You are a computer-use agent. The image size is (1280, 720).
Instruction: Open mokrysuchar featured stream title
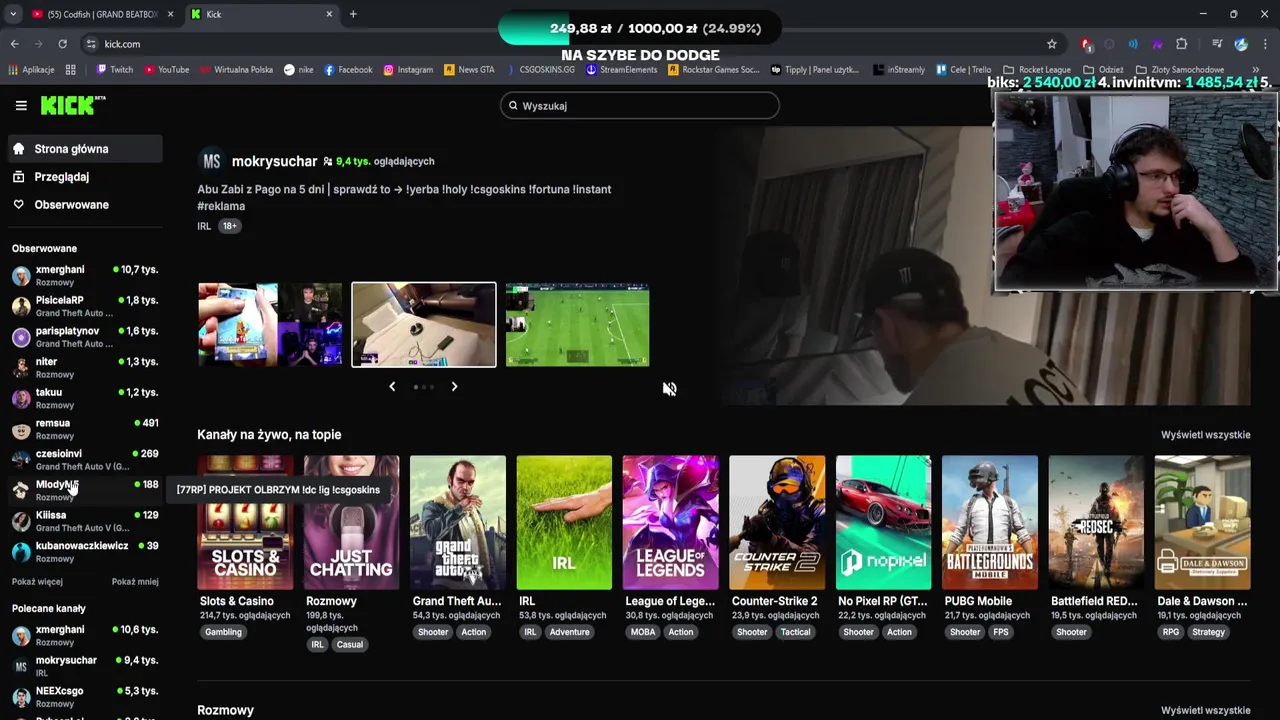[404, 197]
